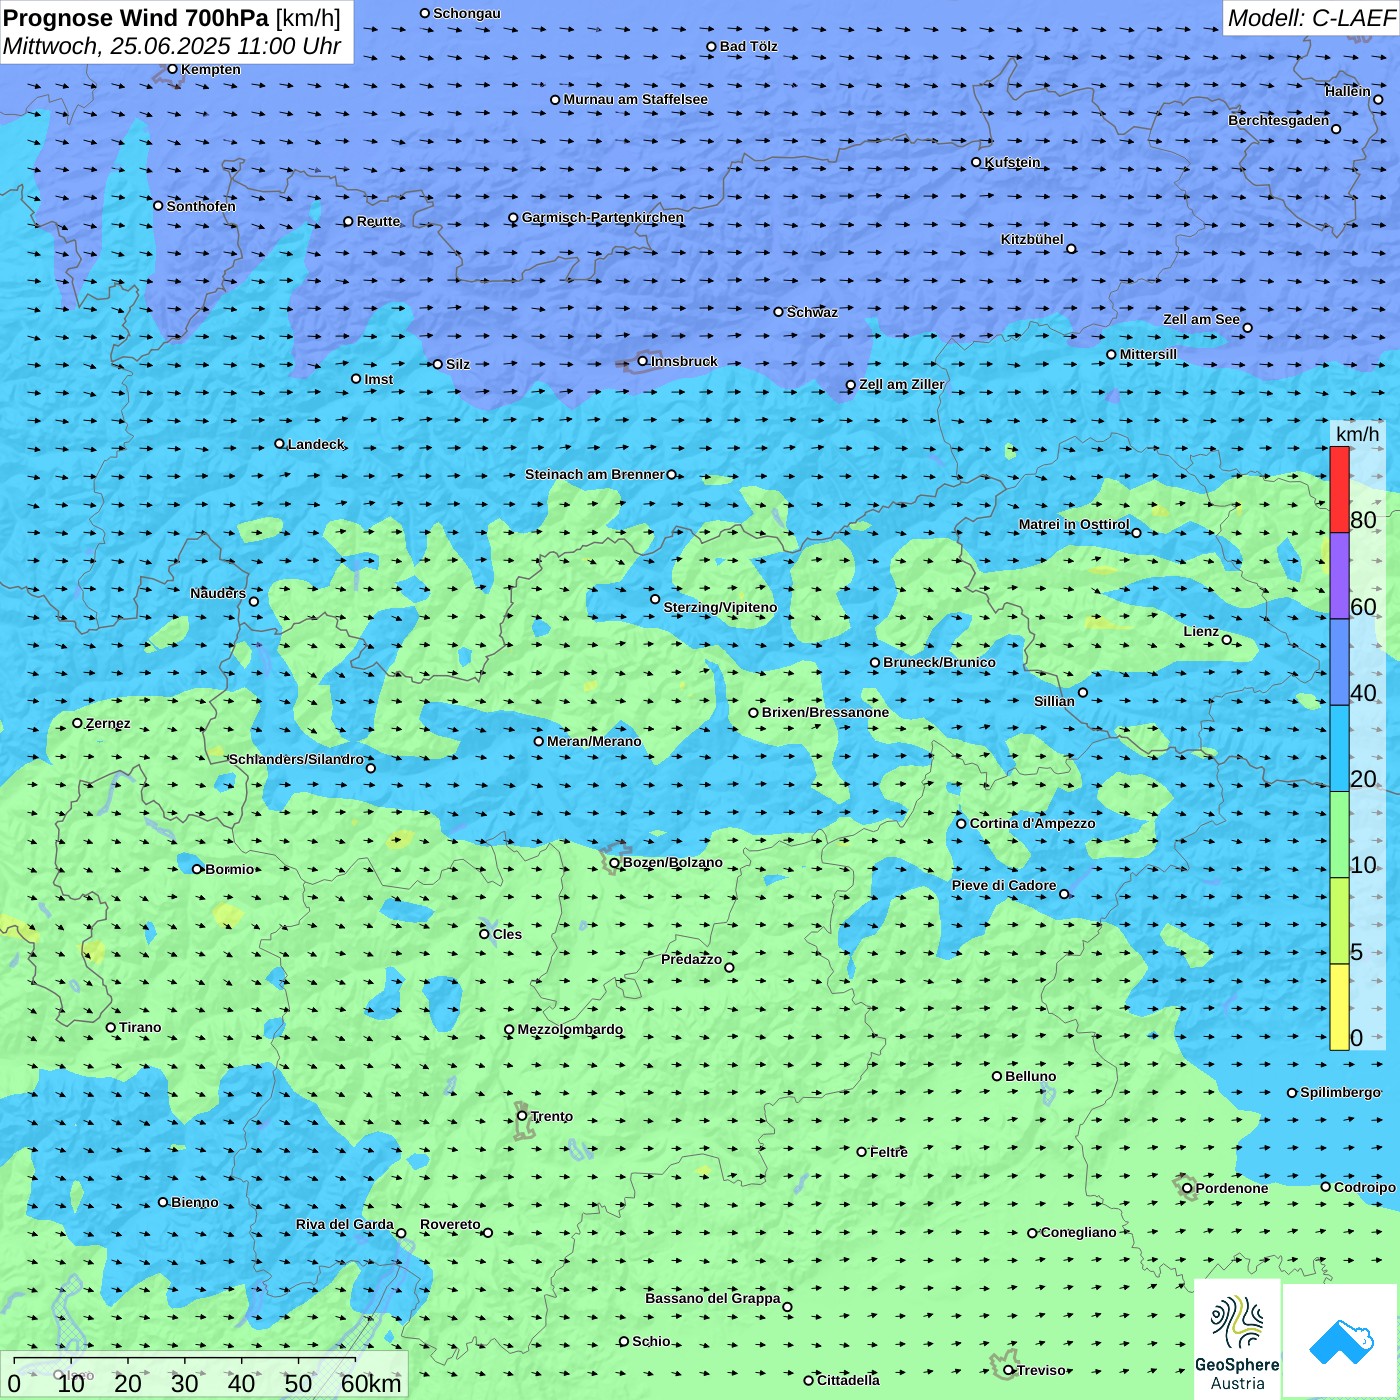1400x1400 pixels.
Task: Click the Trento city marker
Action: click(522, 1116)
